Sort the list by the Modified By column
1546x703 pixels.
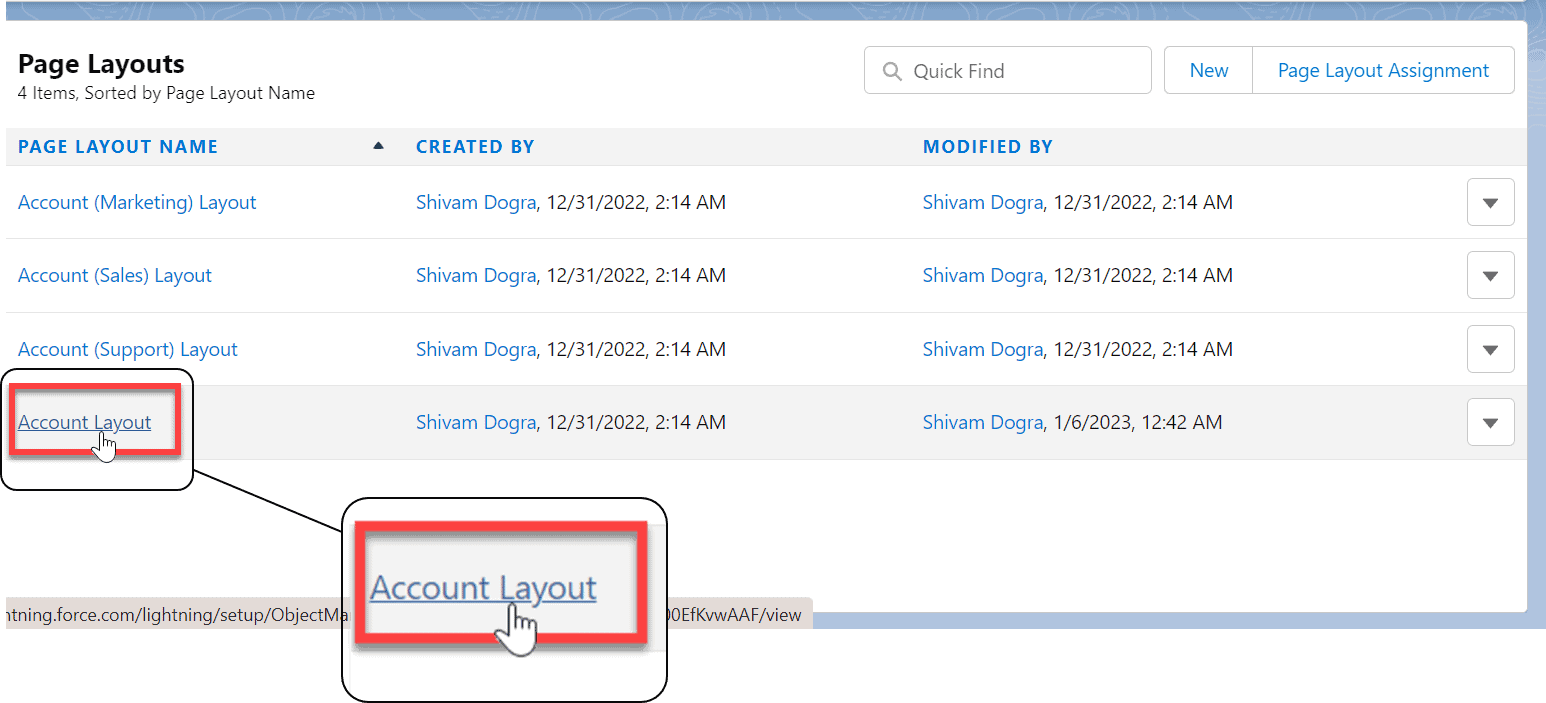[x=988, y=145]
